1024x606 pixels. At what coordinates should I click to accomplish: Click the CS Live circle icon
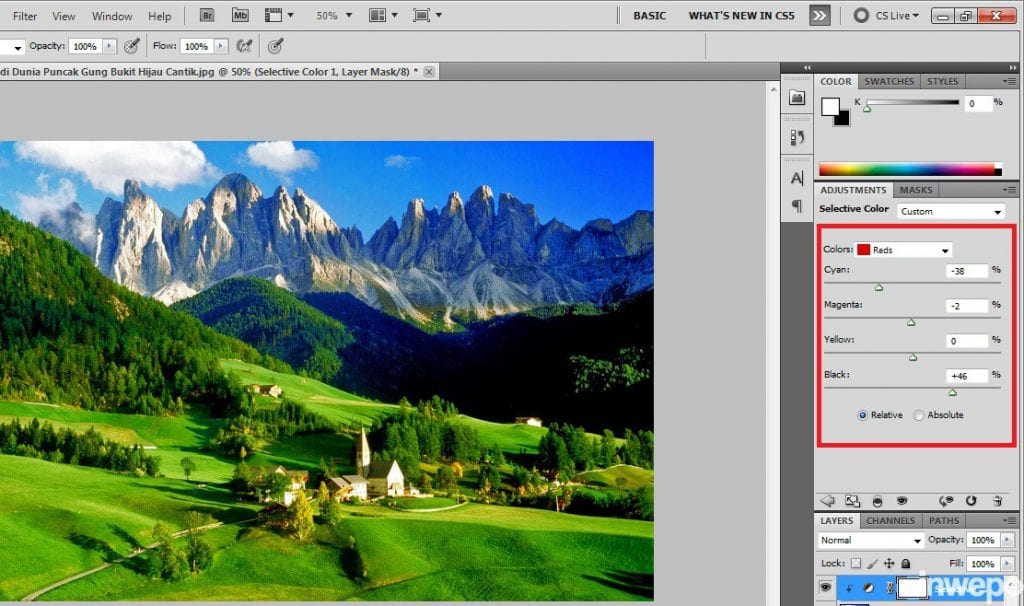click(861, 15)
